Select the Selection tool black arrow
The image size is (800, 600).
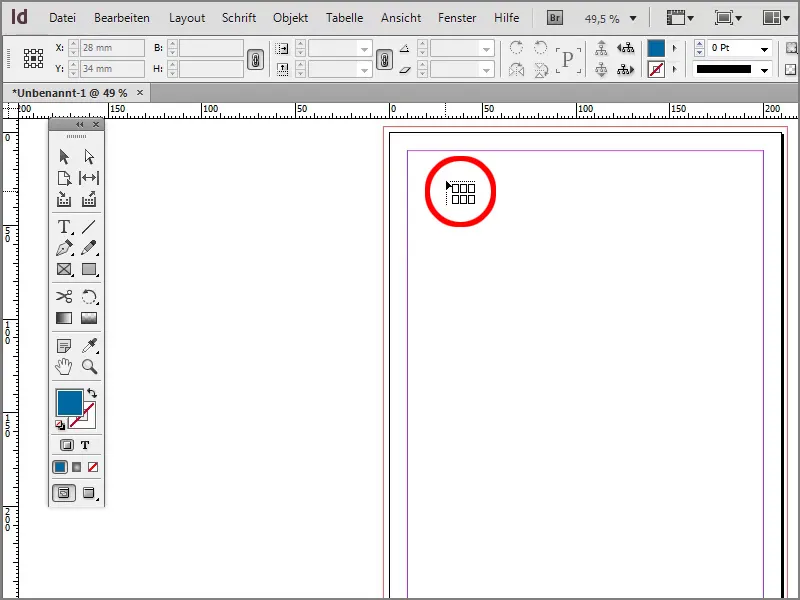point(64,157)
